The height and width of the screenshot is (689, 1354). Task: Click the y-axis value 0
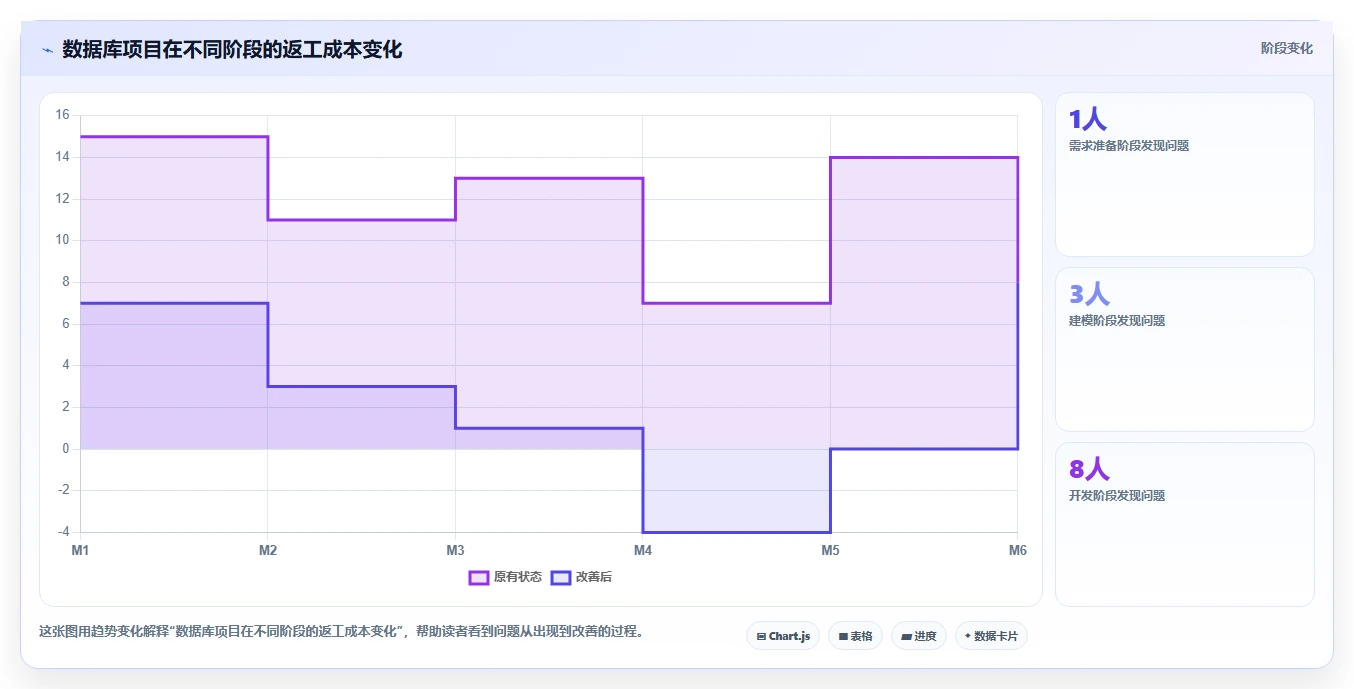pyautogui.click(x=65, y=449)
